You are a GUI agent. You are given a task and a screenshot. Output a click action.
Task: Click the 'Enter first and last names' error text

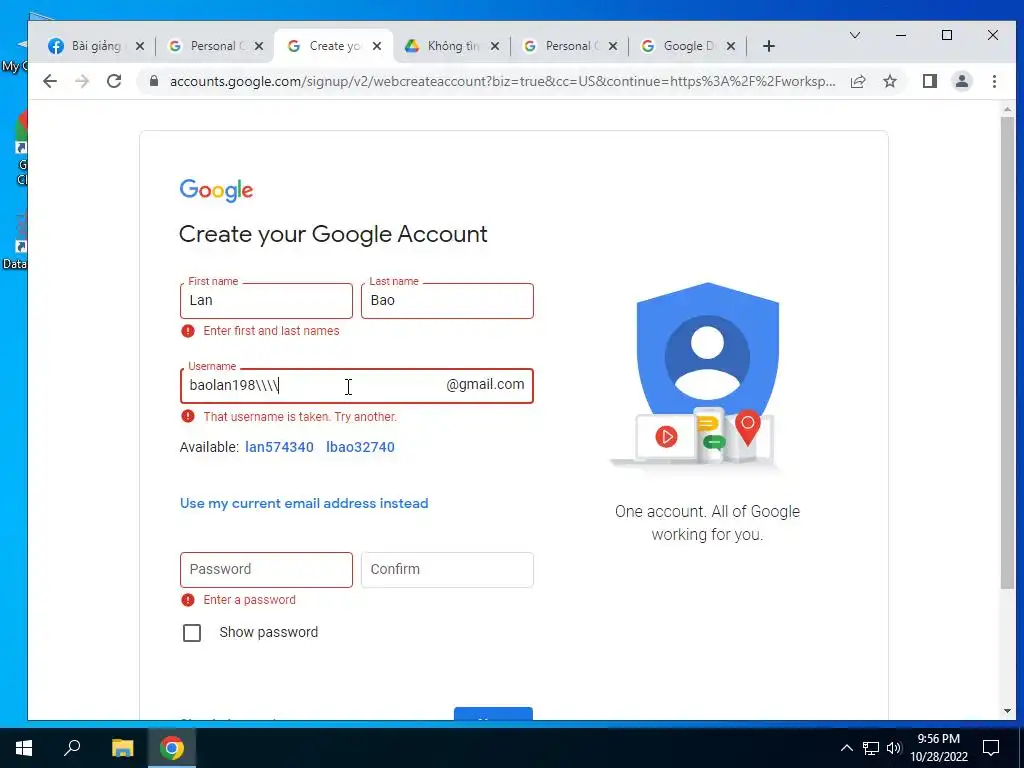click(272, 331)
